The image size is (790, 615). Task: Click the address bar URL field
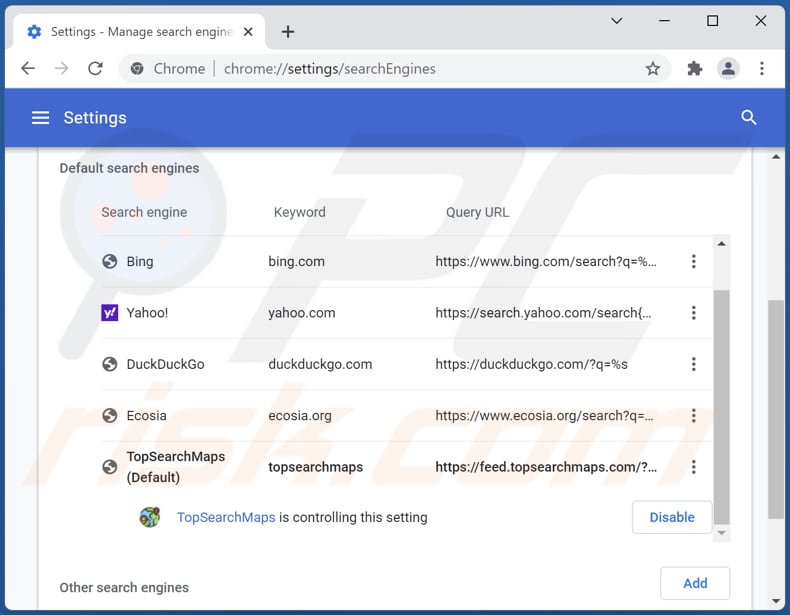tap(400, 69)
